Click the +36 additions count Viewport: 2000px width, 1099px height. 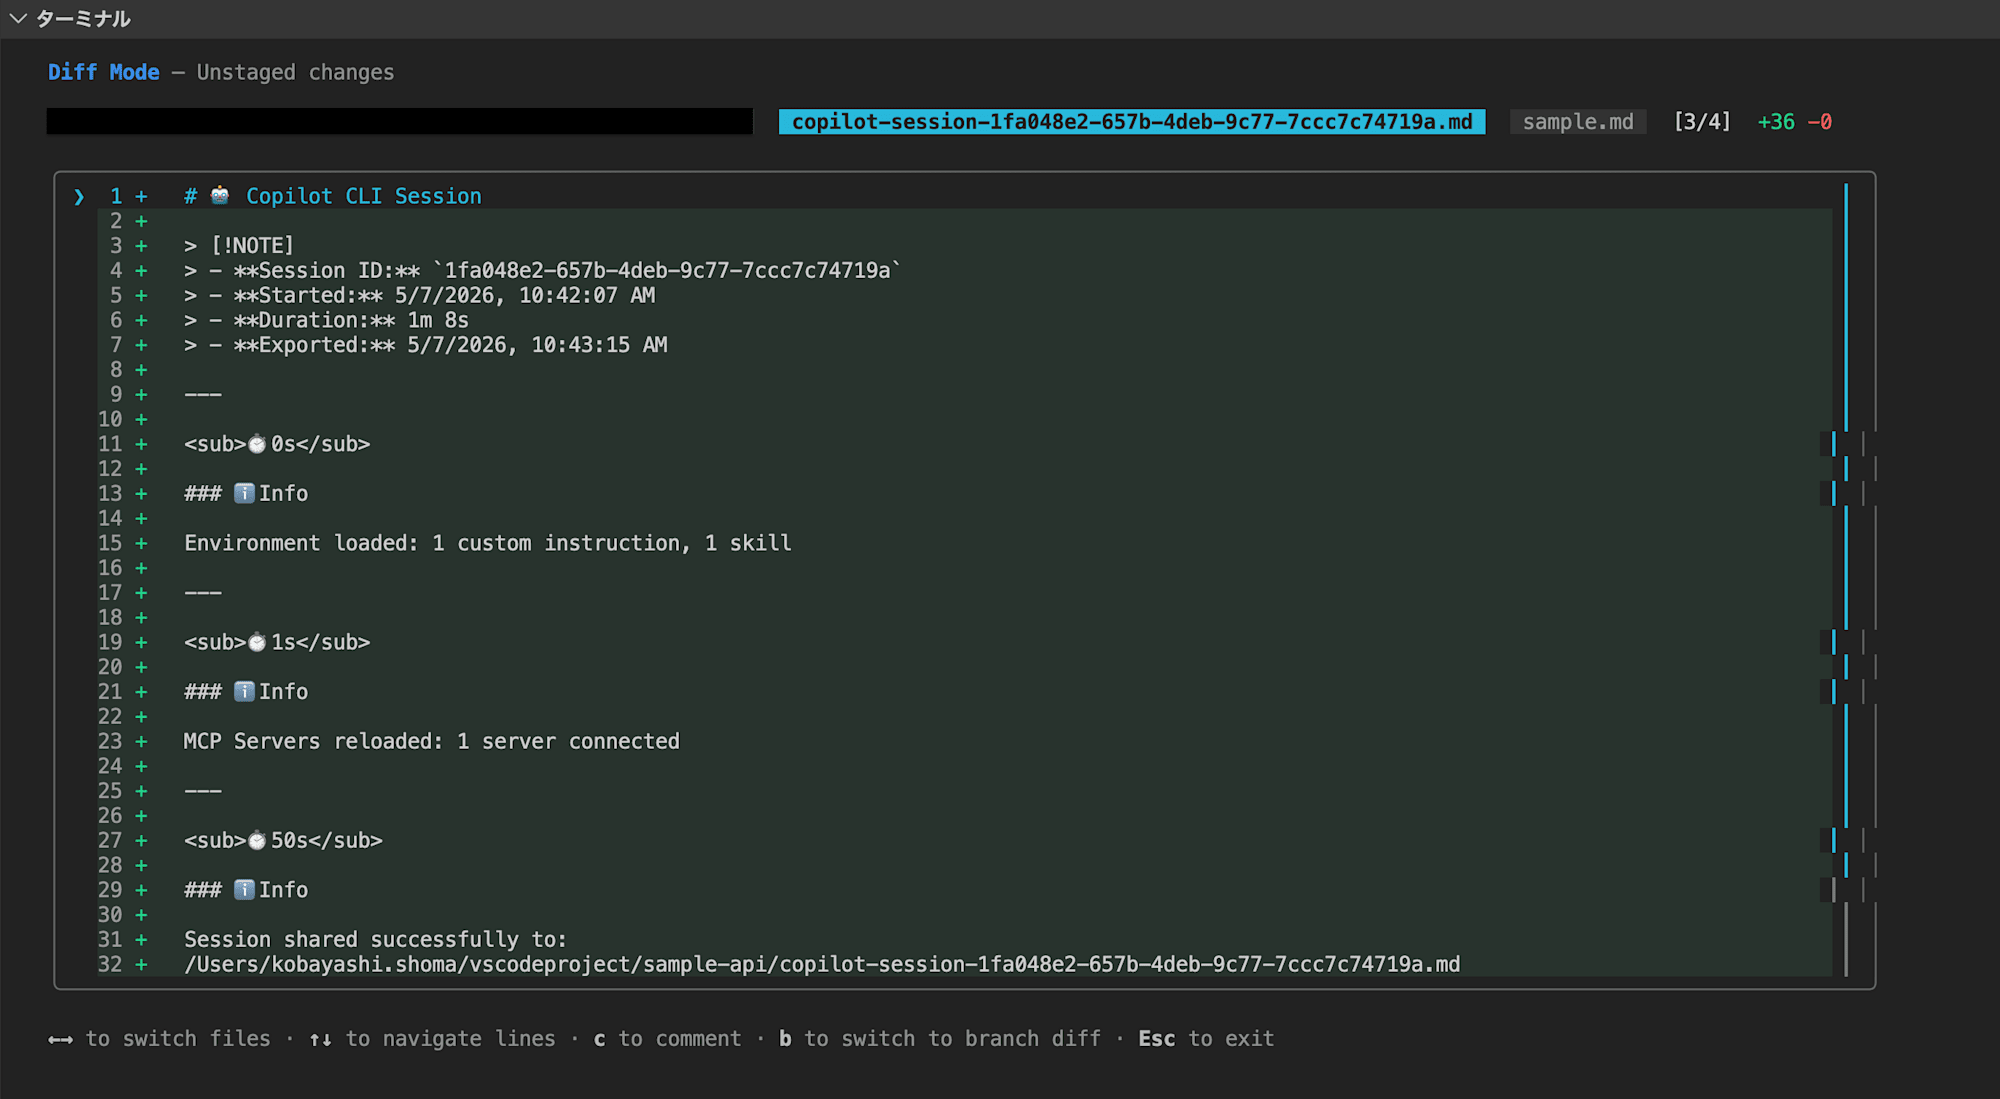pyautogui.click(x=1776, y=122)
